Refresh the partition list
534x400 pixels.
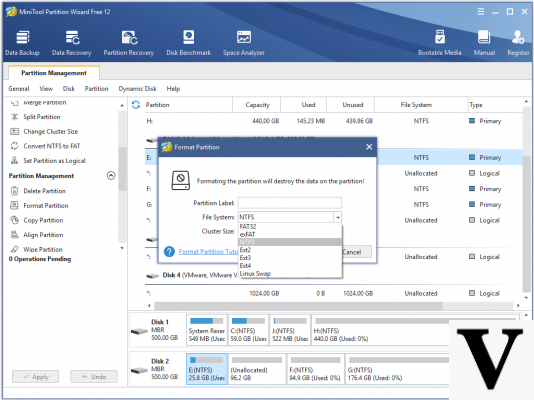tap(136, 105)
